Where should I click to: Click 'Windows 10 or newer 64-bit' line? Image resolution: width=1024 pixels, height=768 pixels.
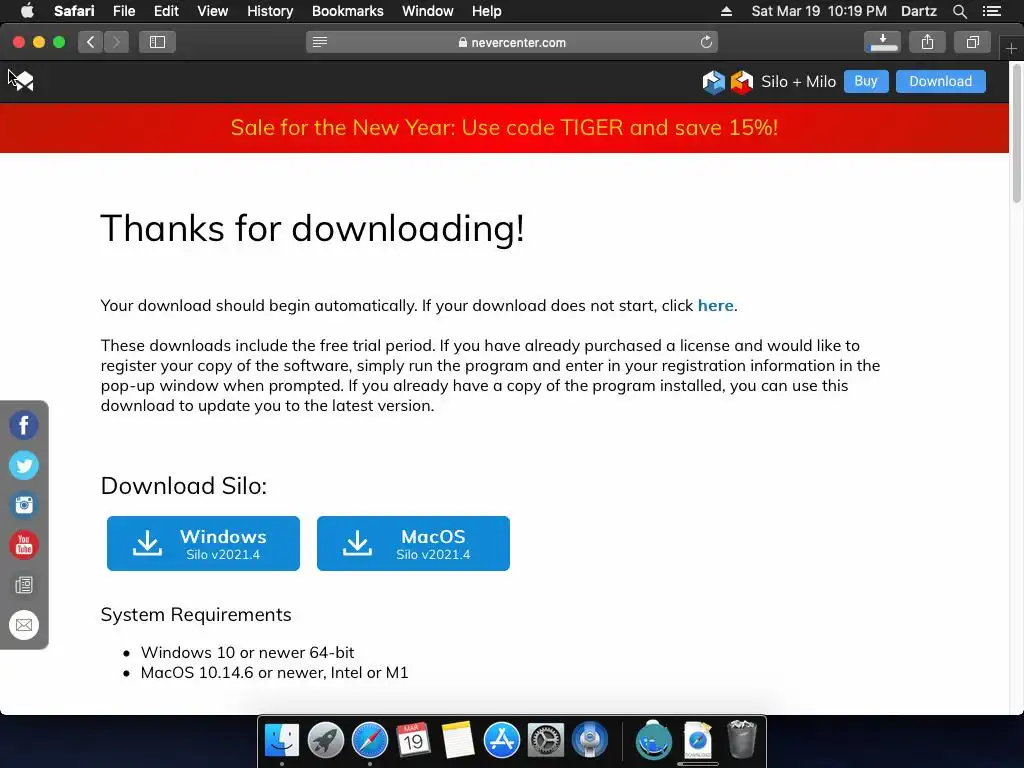tap(248, 652)
